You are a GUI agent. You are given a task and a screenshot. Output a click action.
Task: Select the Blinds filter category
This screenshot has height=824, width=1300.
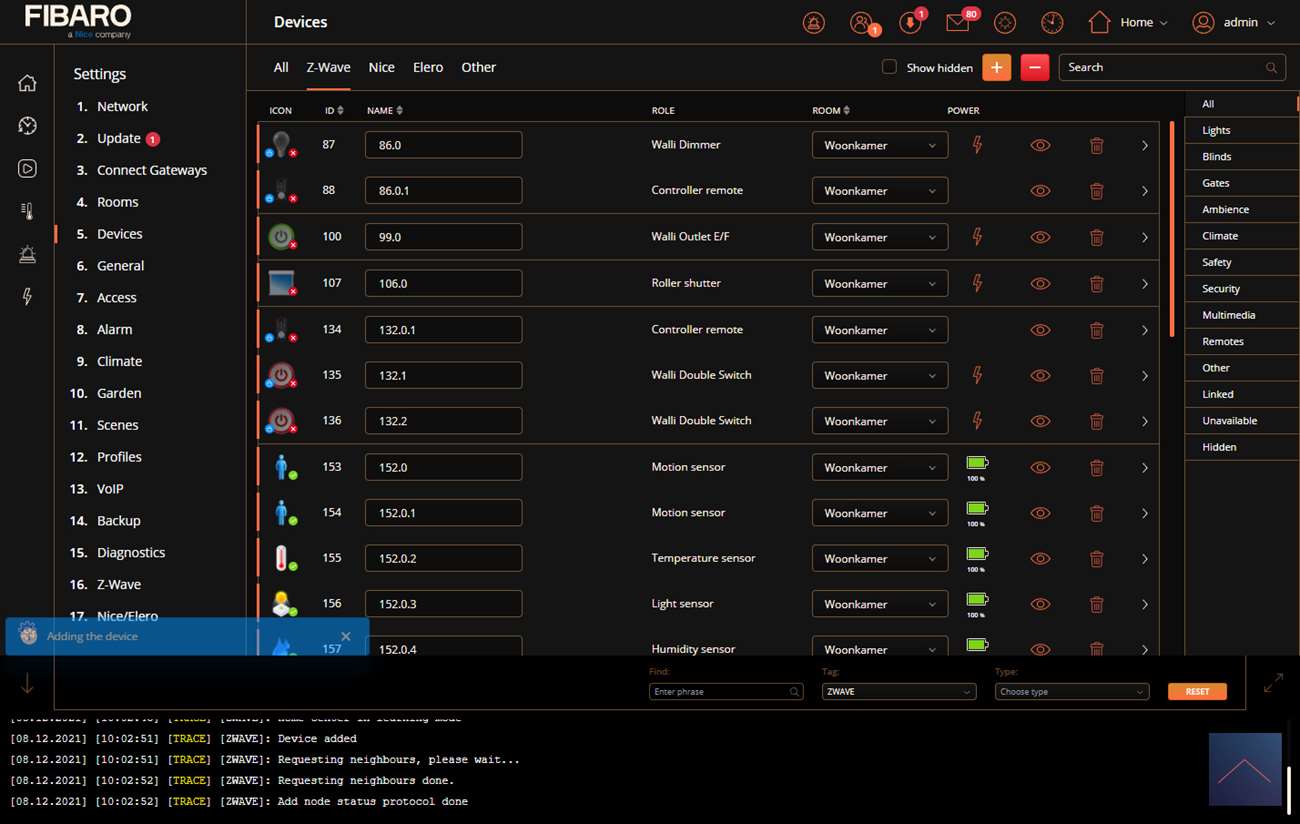1216,157
